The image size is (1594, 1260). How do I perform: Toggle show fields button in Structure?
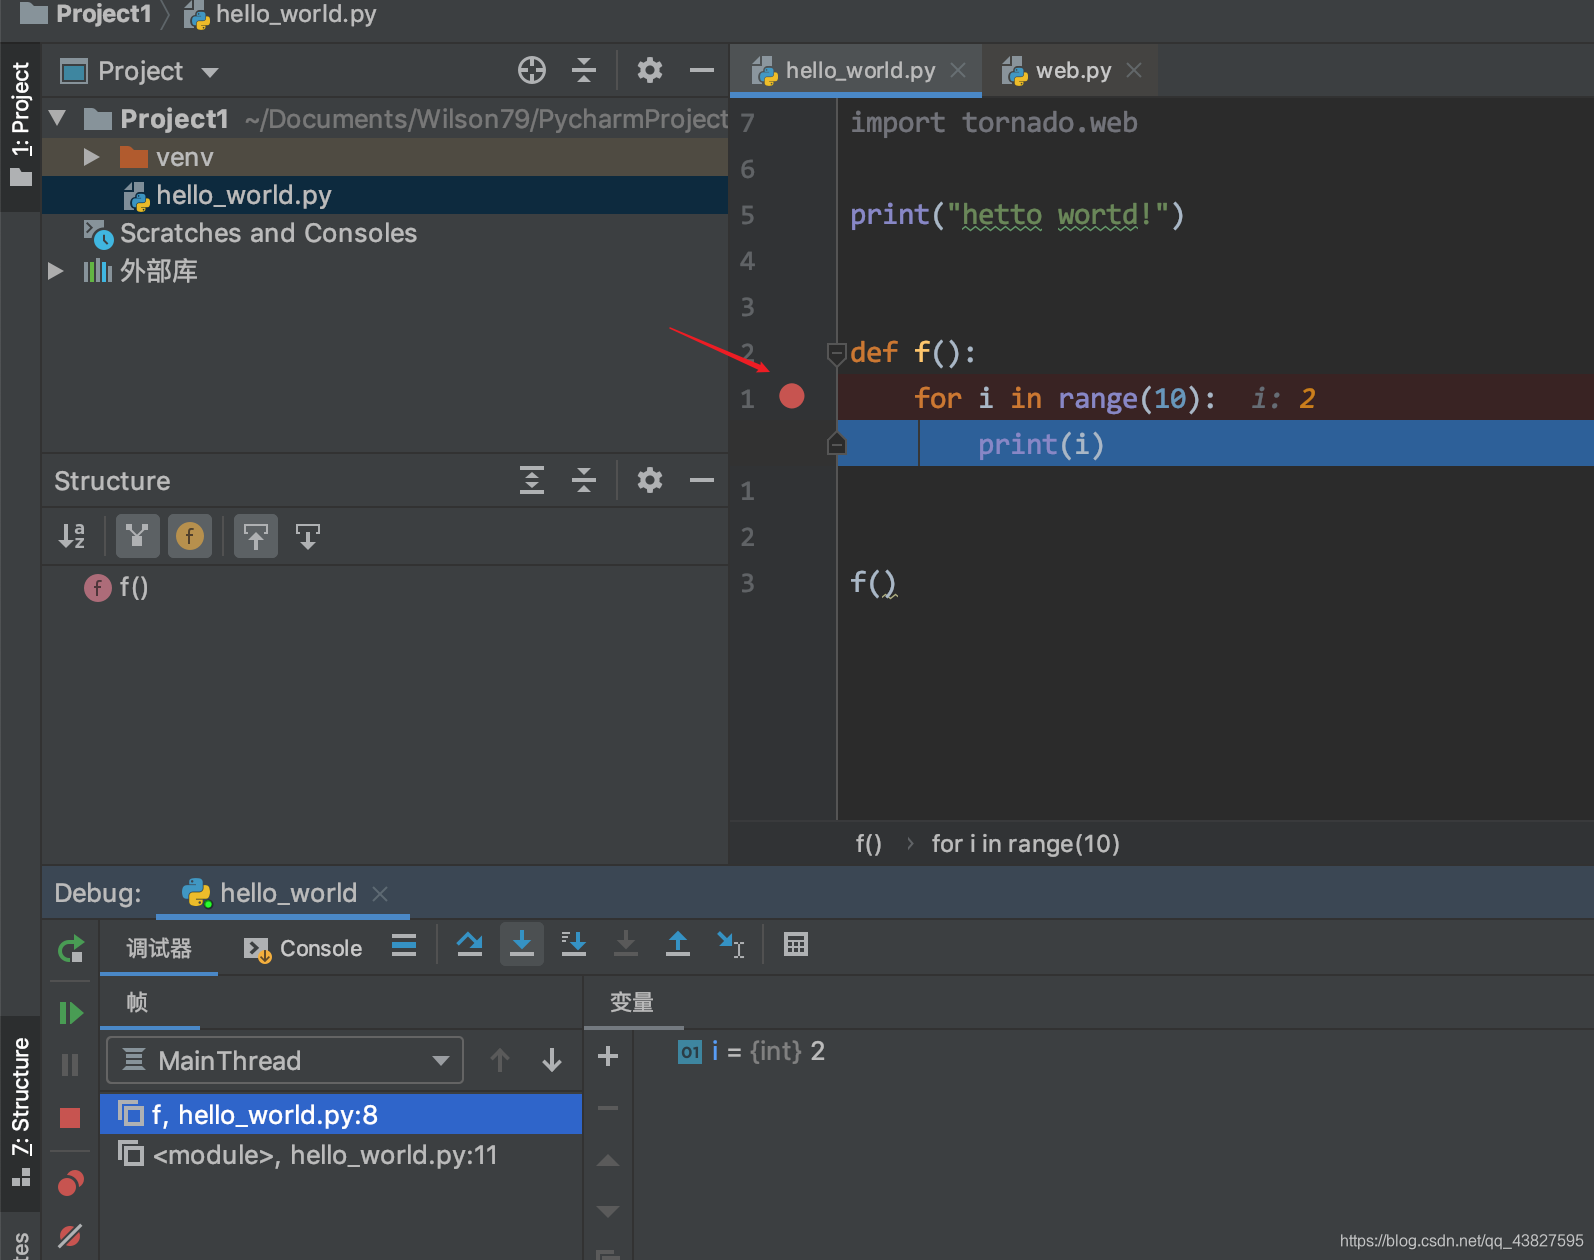tap(190, 536)
